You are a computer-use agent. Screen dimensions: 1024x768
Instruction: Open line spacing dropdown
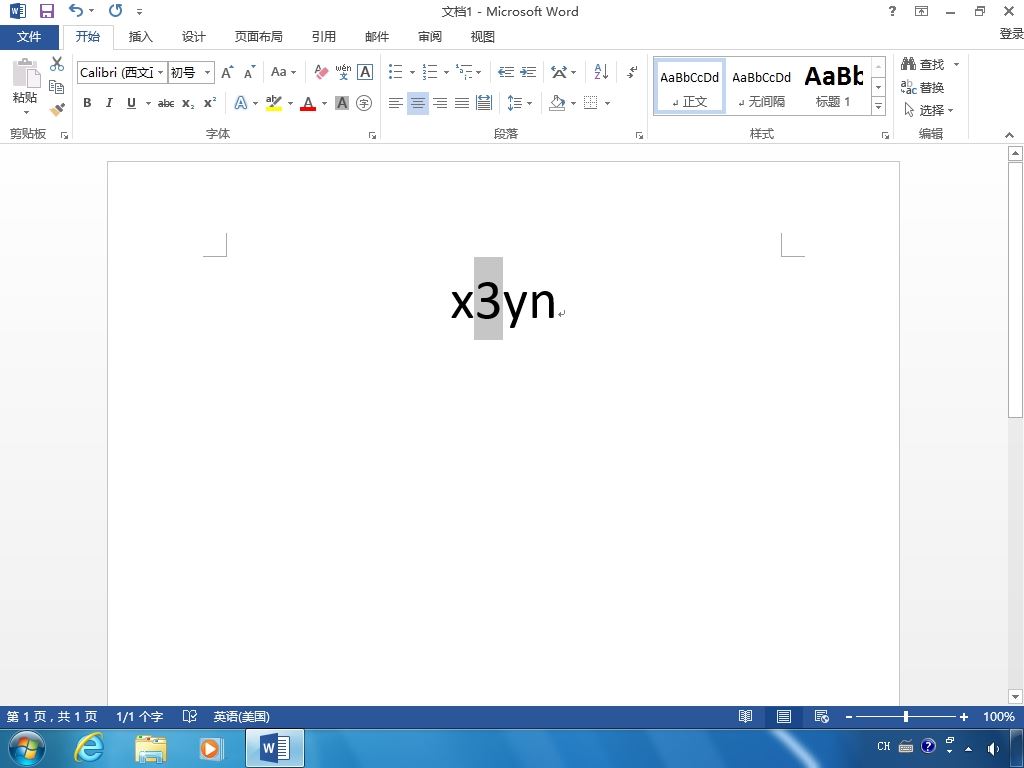(530, 103)
